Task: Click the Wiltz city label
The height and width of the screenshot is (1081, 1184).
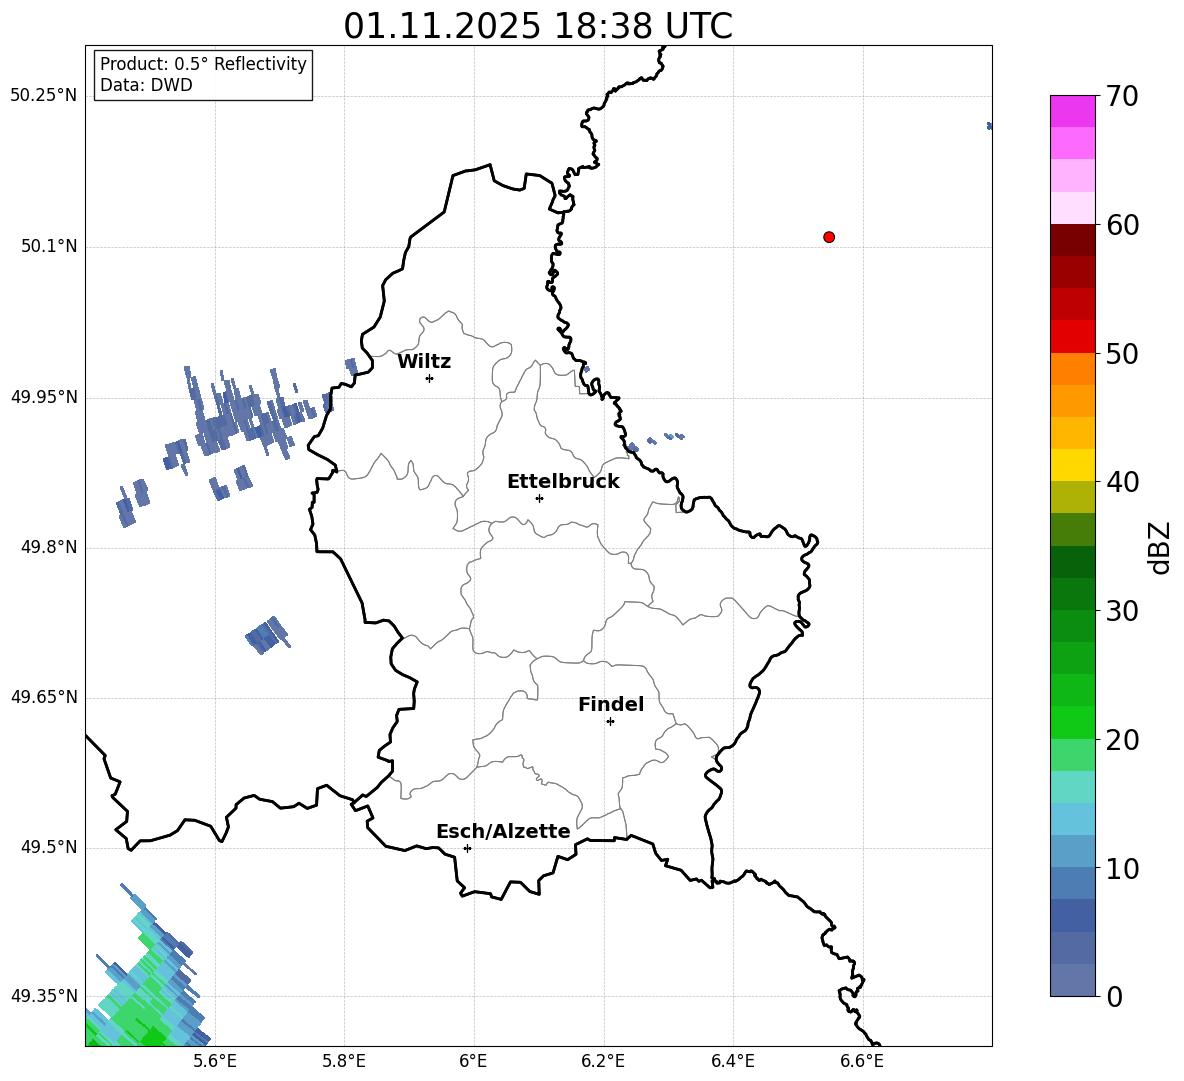Action: tap(424, 362)
